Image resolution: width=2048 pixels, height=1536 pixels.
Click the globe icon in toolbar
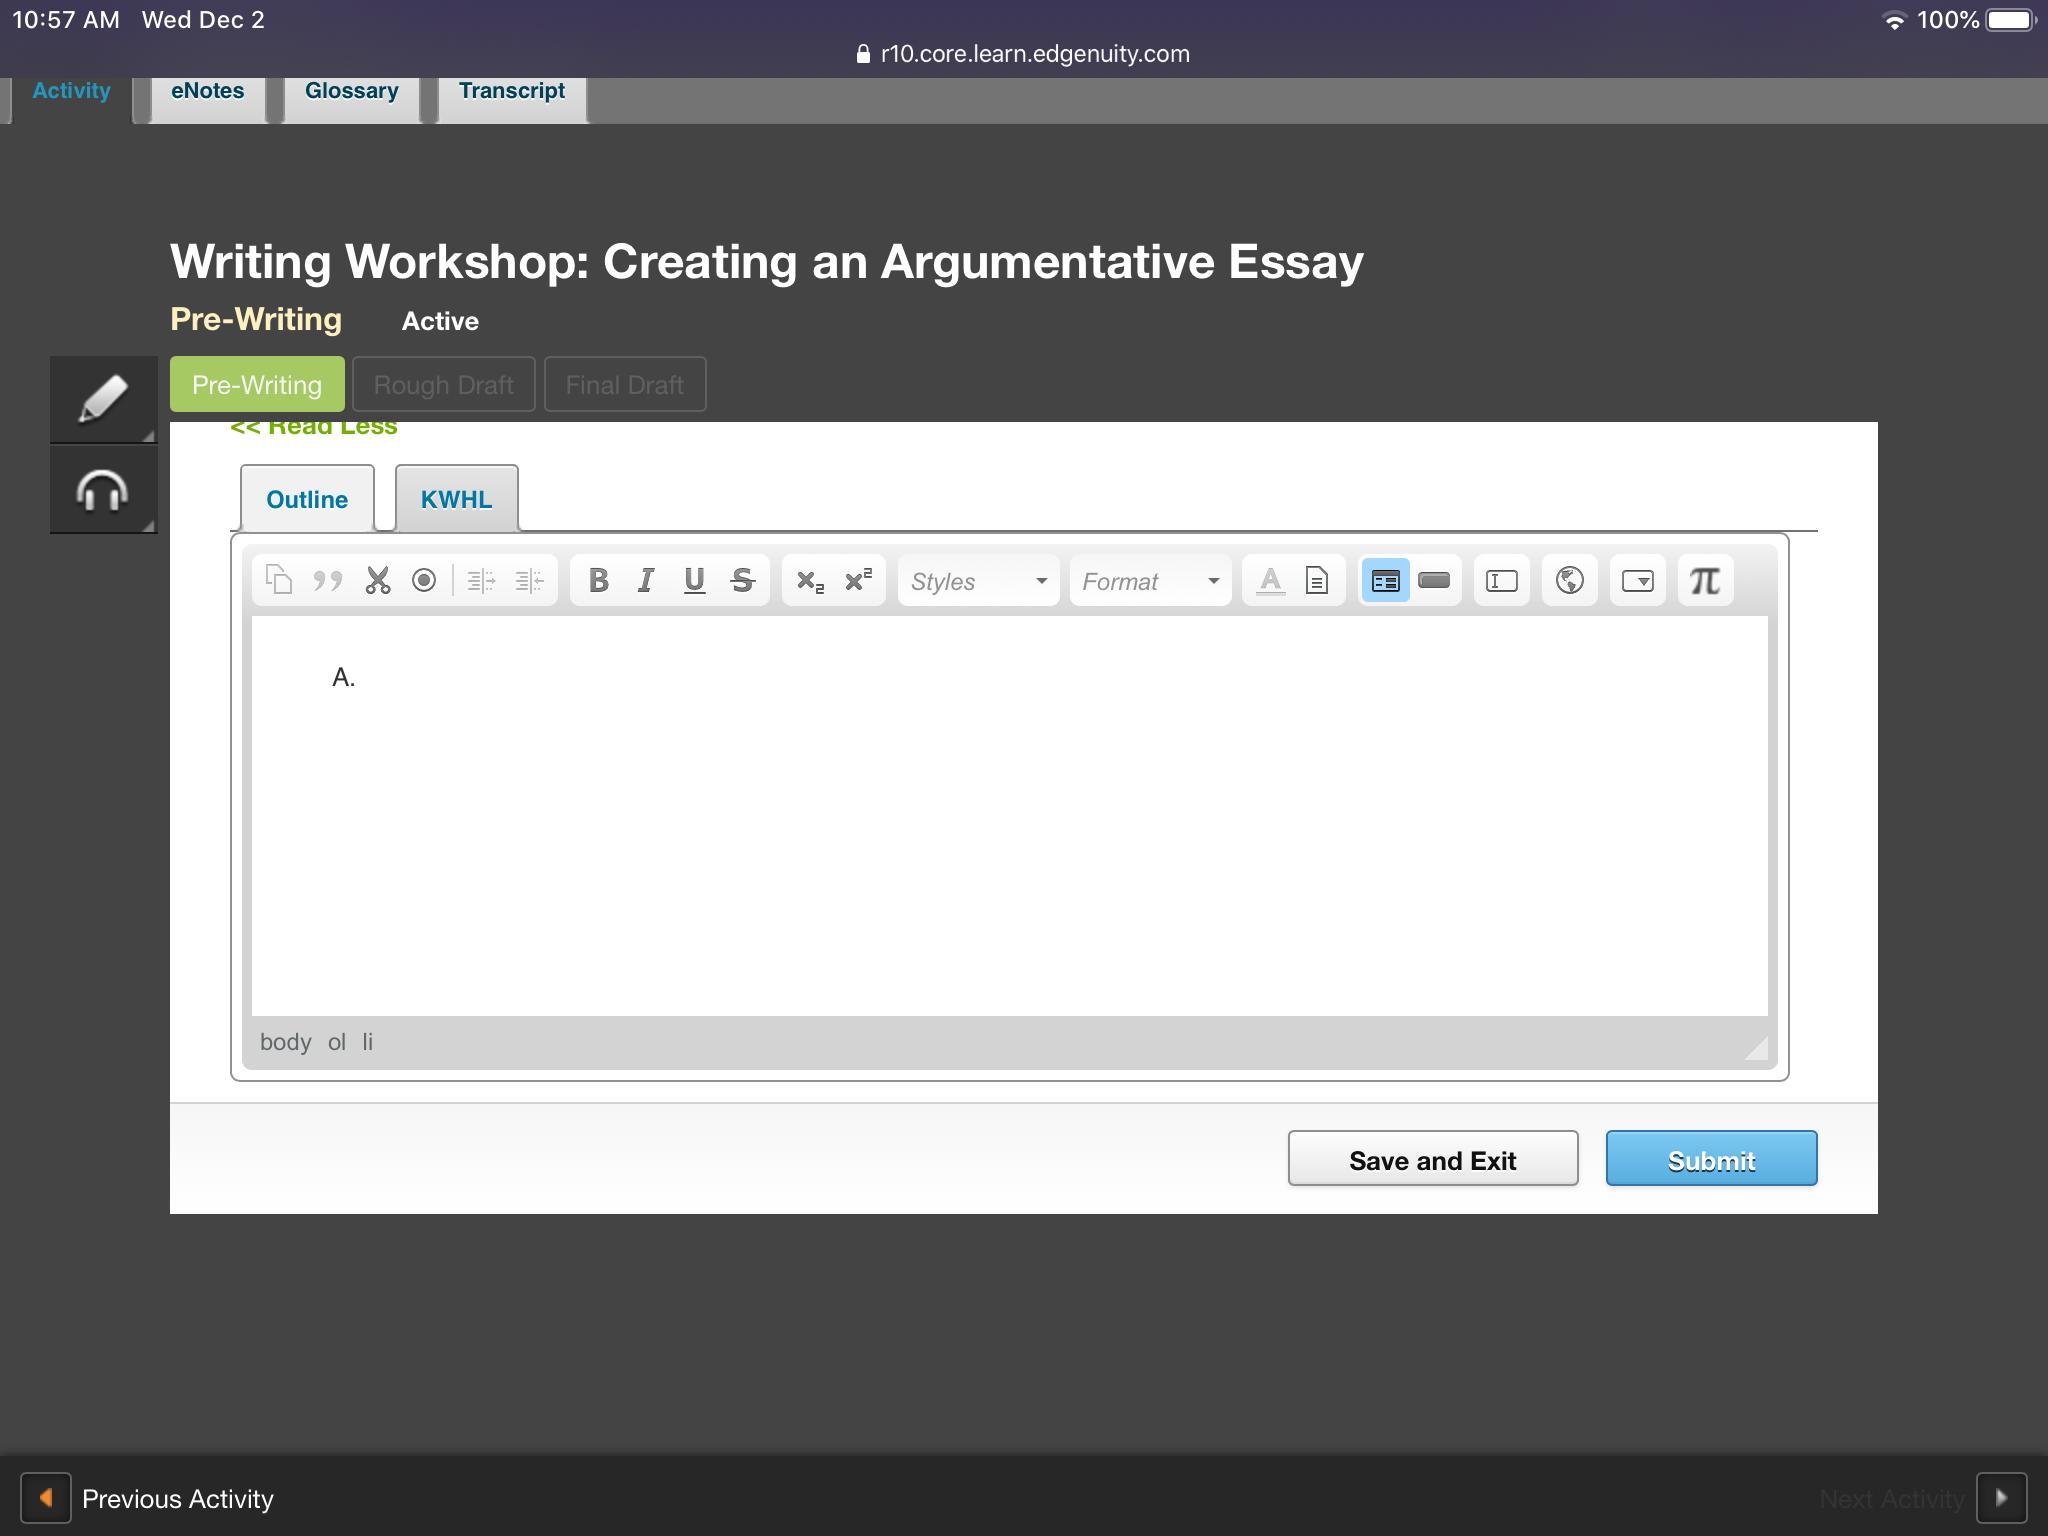[1569, 581]
